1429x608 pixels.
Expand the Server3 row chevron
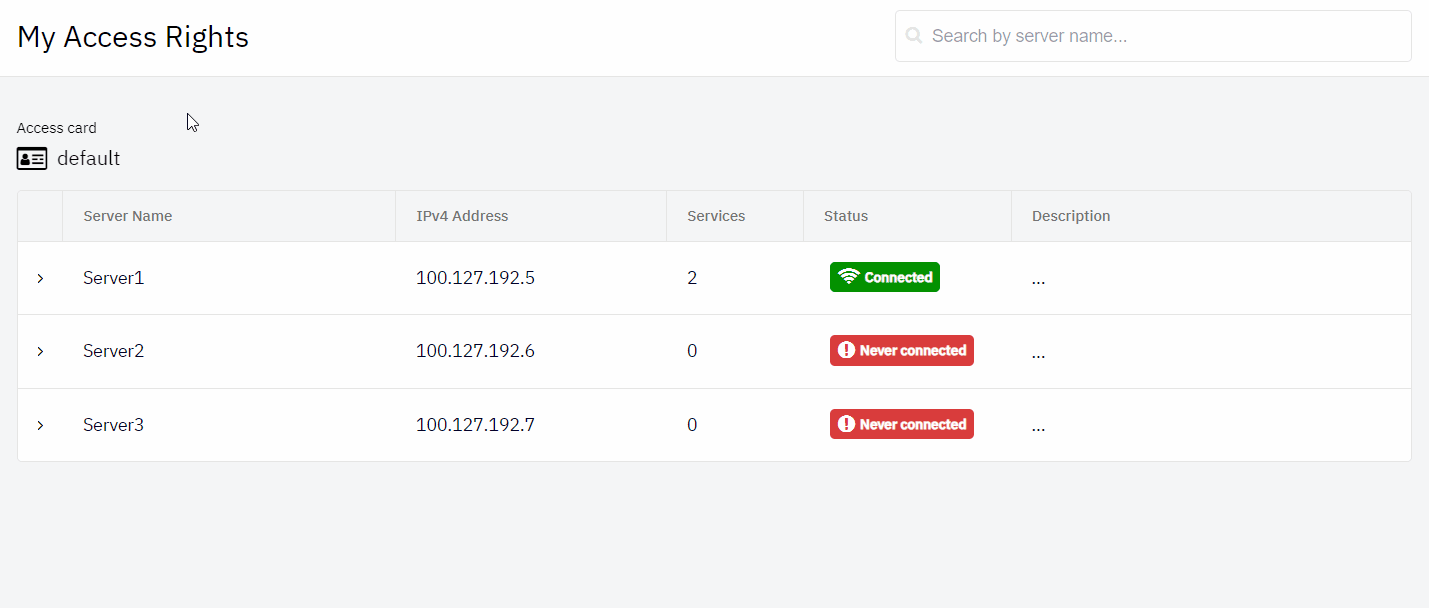coord(40,425)
